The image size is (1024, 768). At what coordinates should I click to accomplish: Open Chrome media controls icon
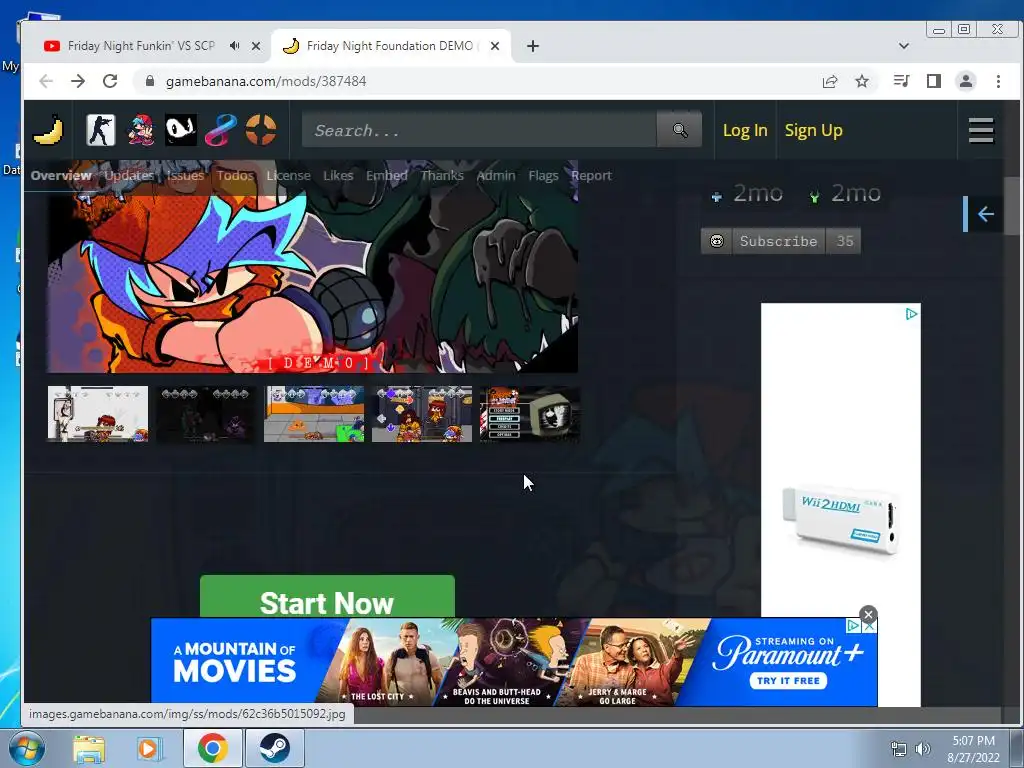901,81
